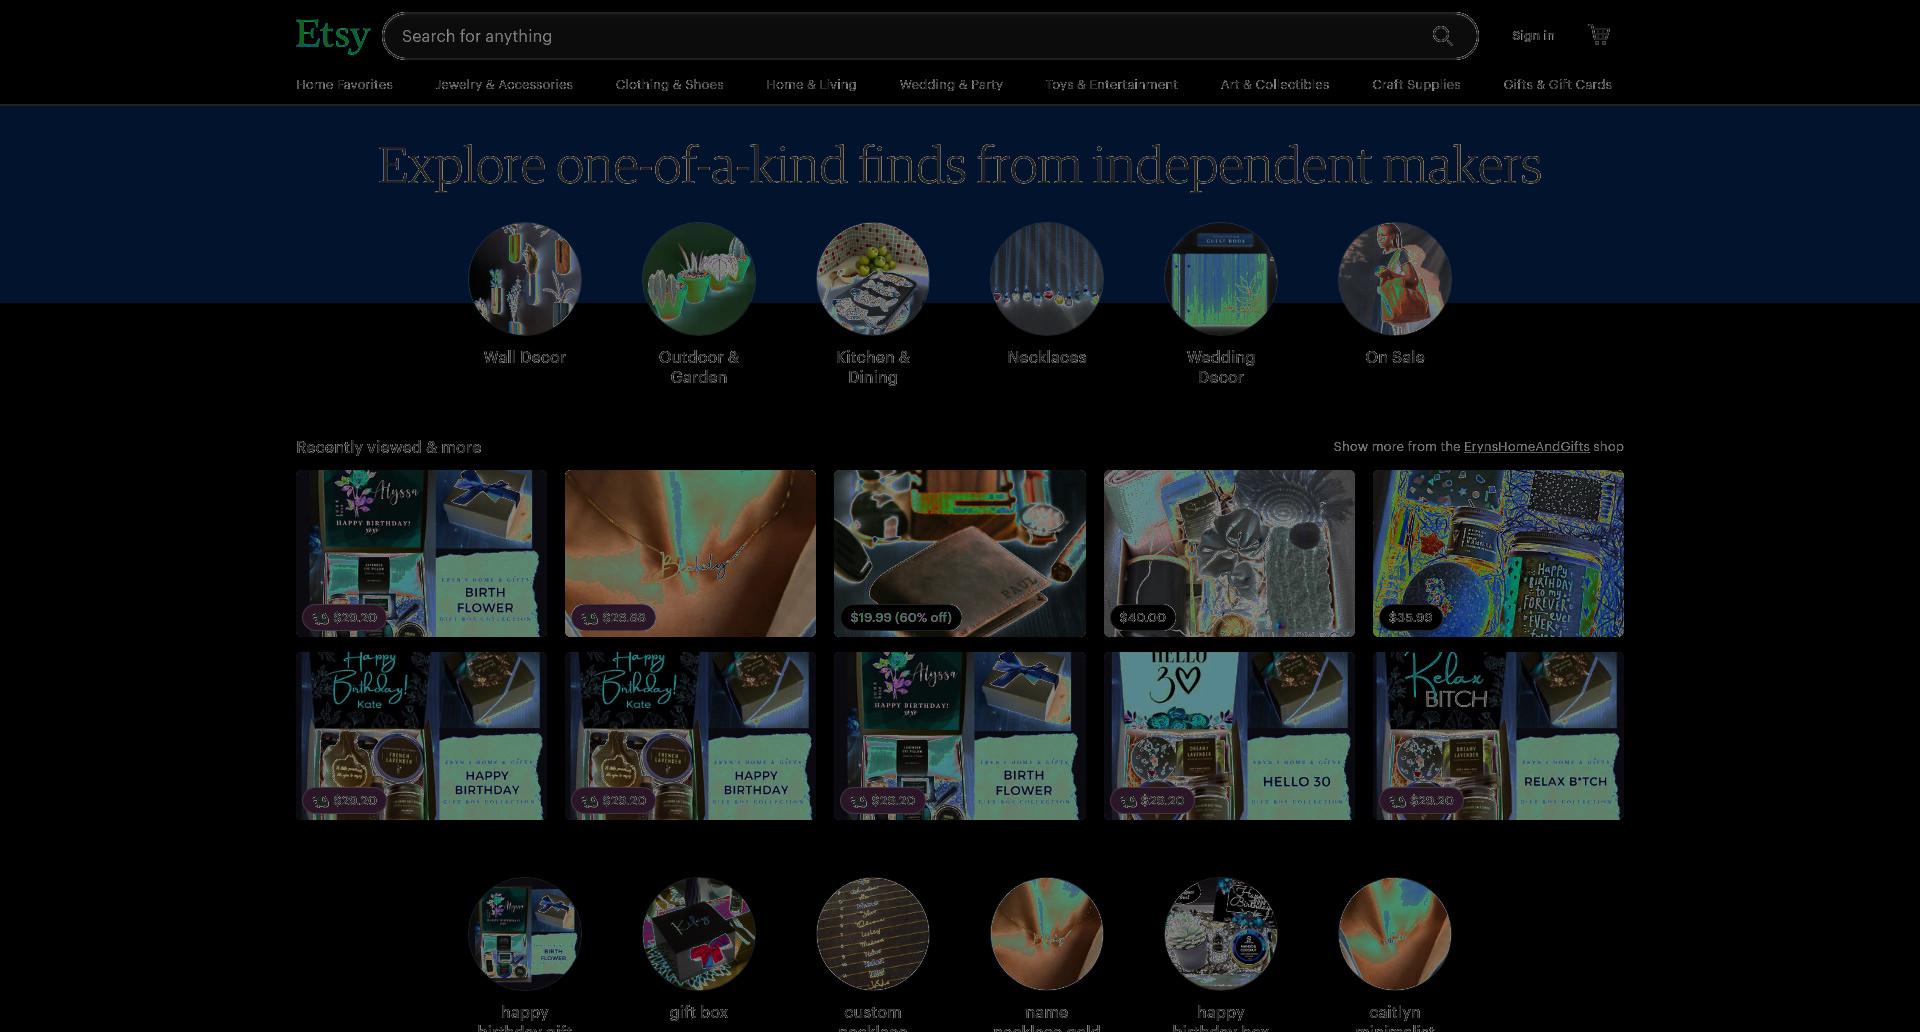Image resolution: width=1920 pixels, height=1032 pixels.
Task: Open the Necklaces category circle
Action: click(1047, 279)
